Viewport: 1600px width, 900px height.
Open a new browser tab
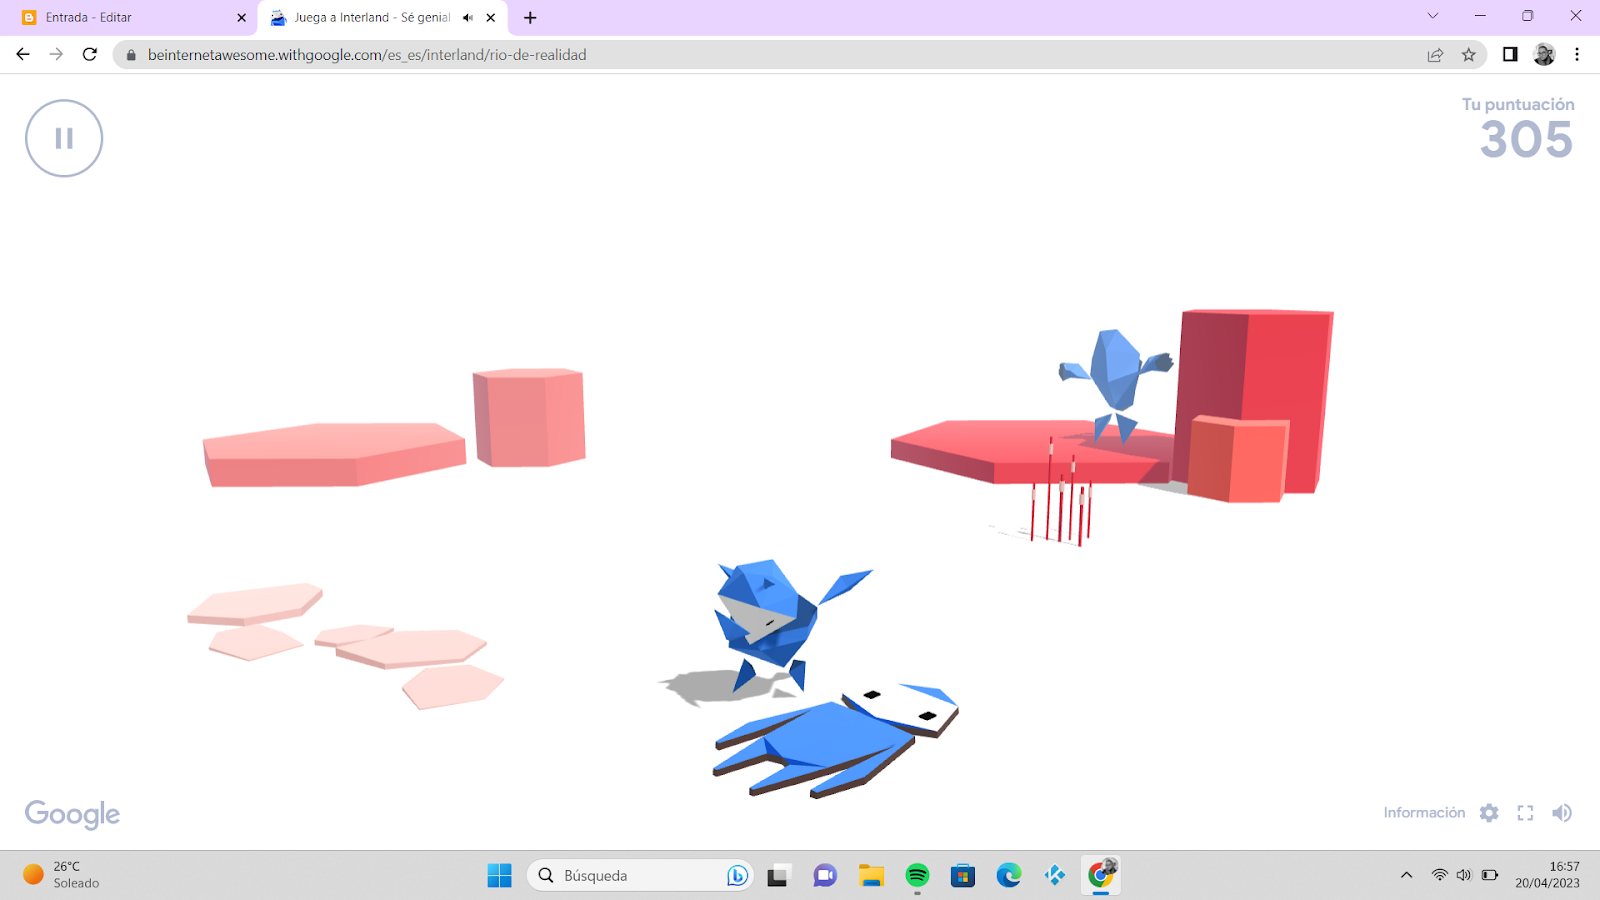click(x=530, y=17)
